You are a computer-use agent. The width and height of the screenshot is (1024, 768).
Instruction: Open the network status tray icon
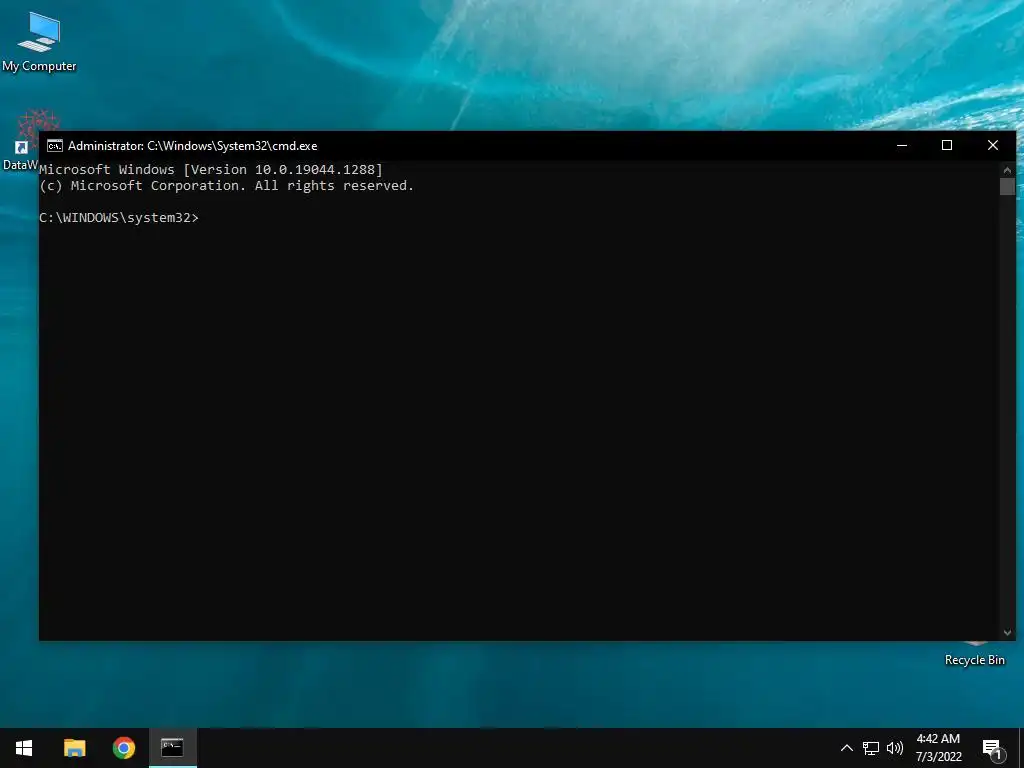[x=871, y=748]
